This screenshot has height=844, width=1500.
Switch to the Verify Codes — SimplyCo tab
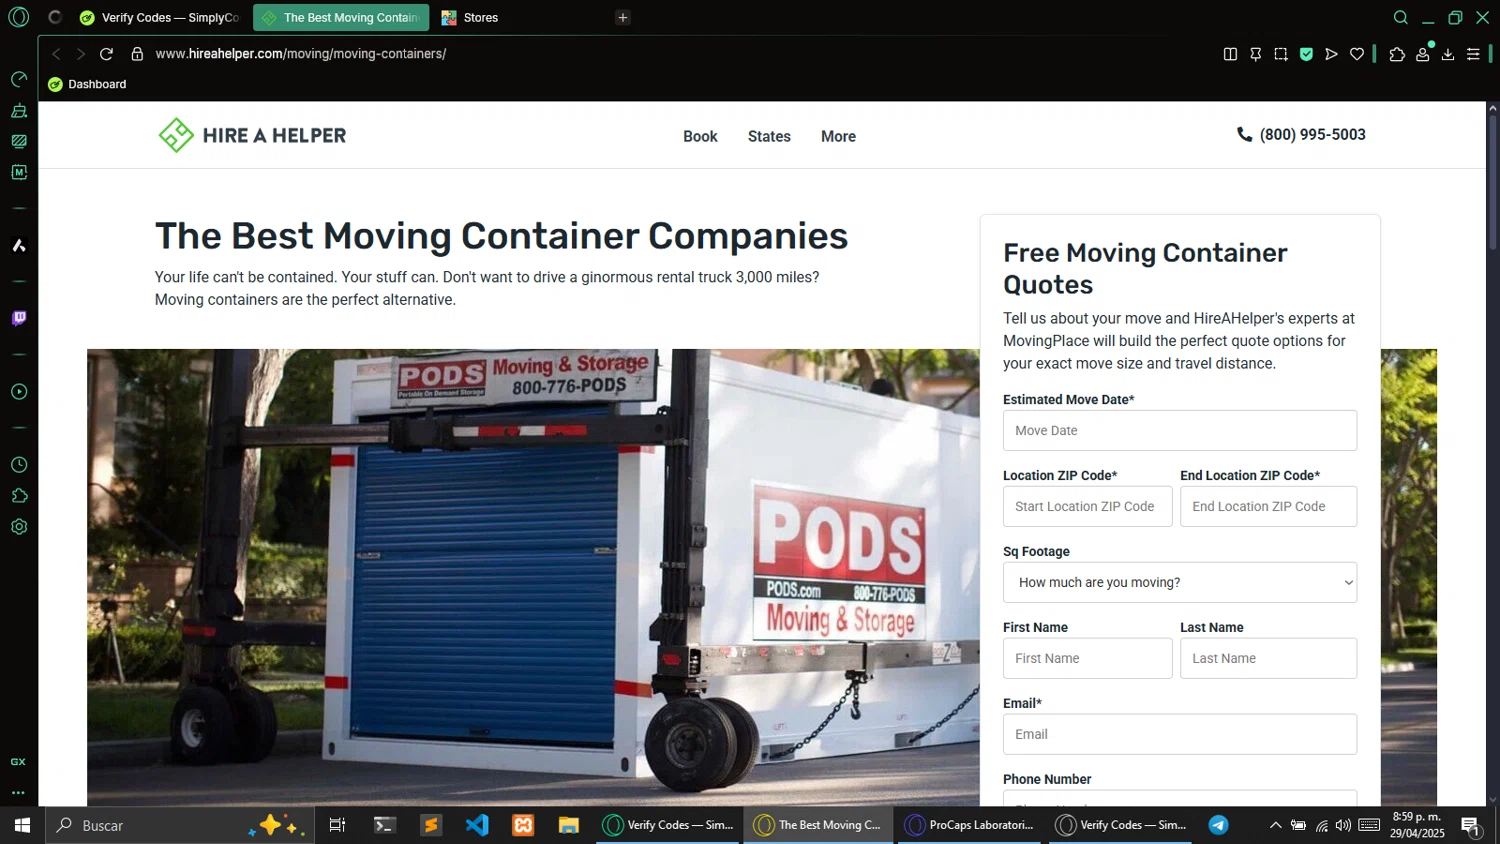pyautogui.click(x=160, y=17)
